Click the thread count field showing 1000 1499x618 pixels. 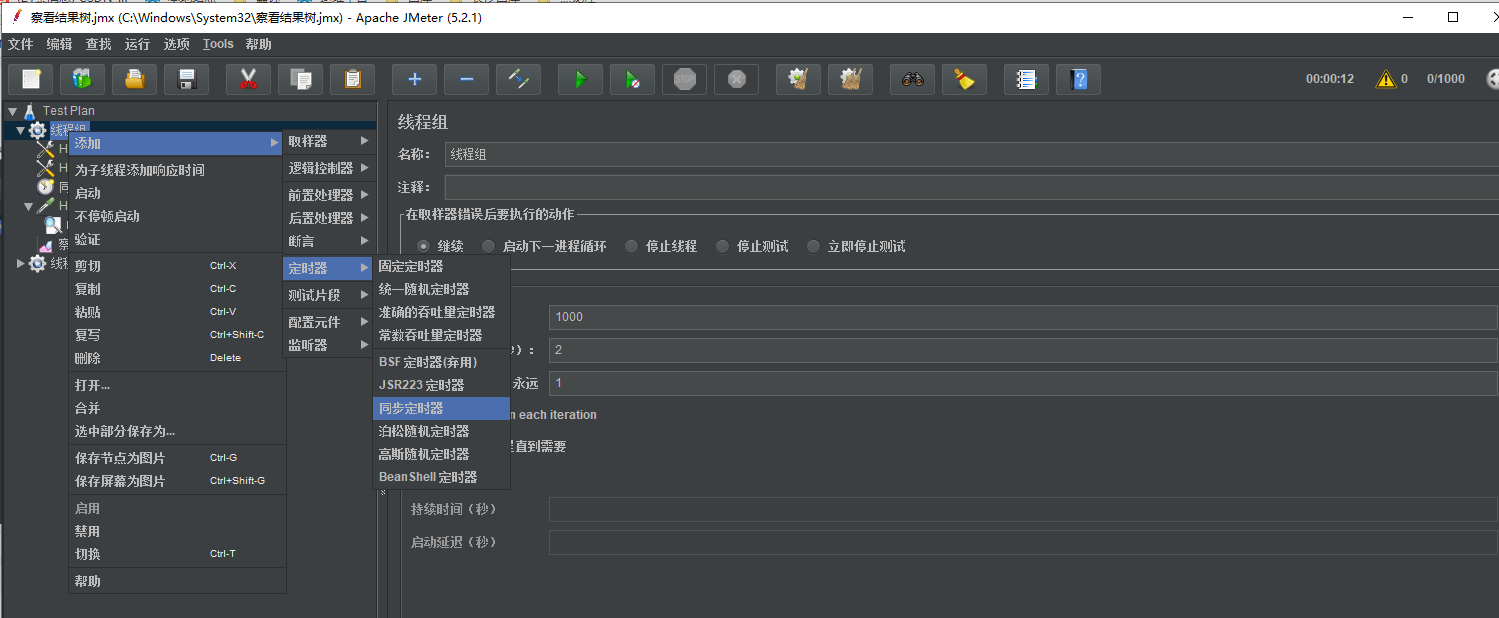[x=1023, y=317]
